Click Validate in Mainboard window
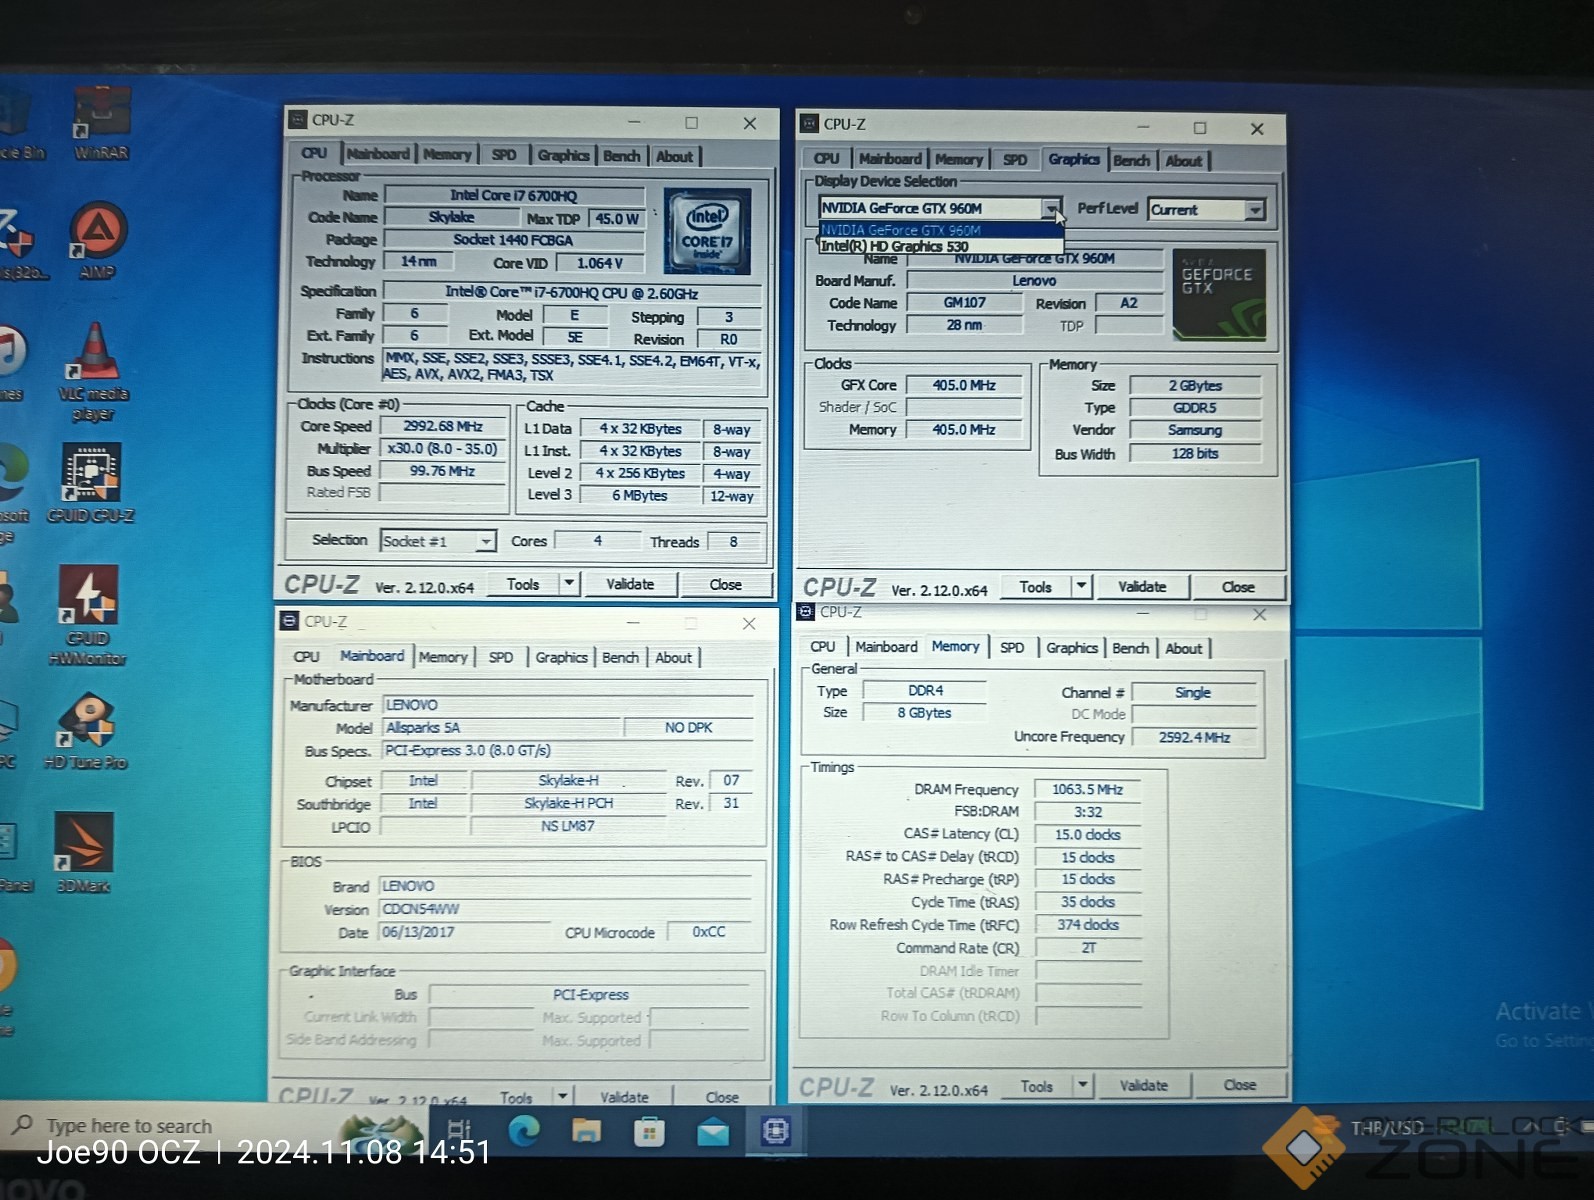Viewport: 1594px width, 1200px height. [624, 1097]
